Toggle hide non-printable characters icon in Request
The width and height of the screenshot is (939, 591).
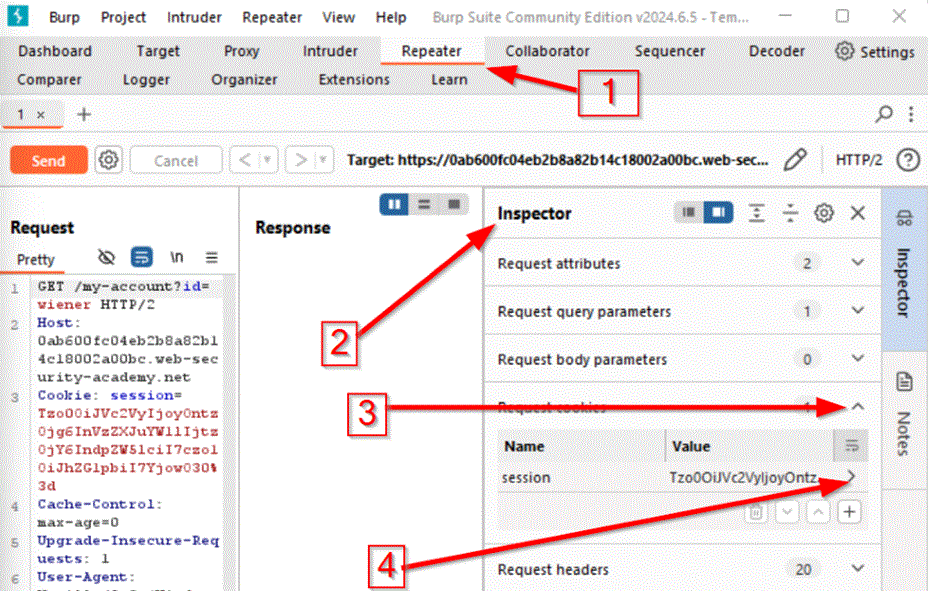[x=107, y=258]
